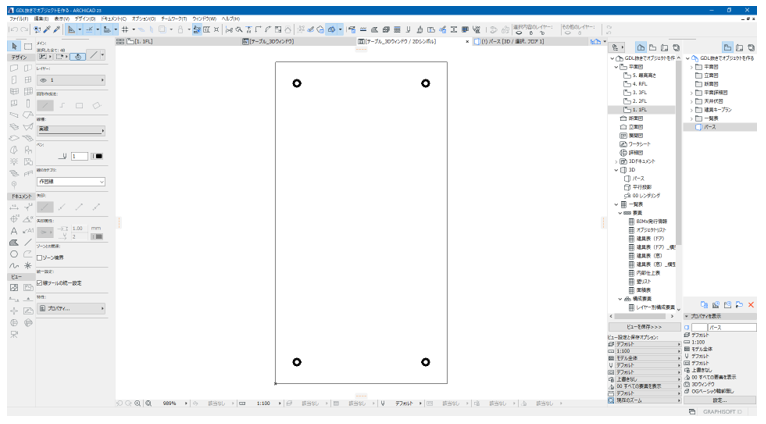Click the Layout Book icon in the right organizer pane
This screenshot has height=424, width=766.
(740, 47)
